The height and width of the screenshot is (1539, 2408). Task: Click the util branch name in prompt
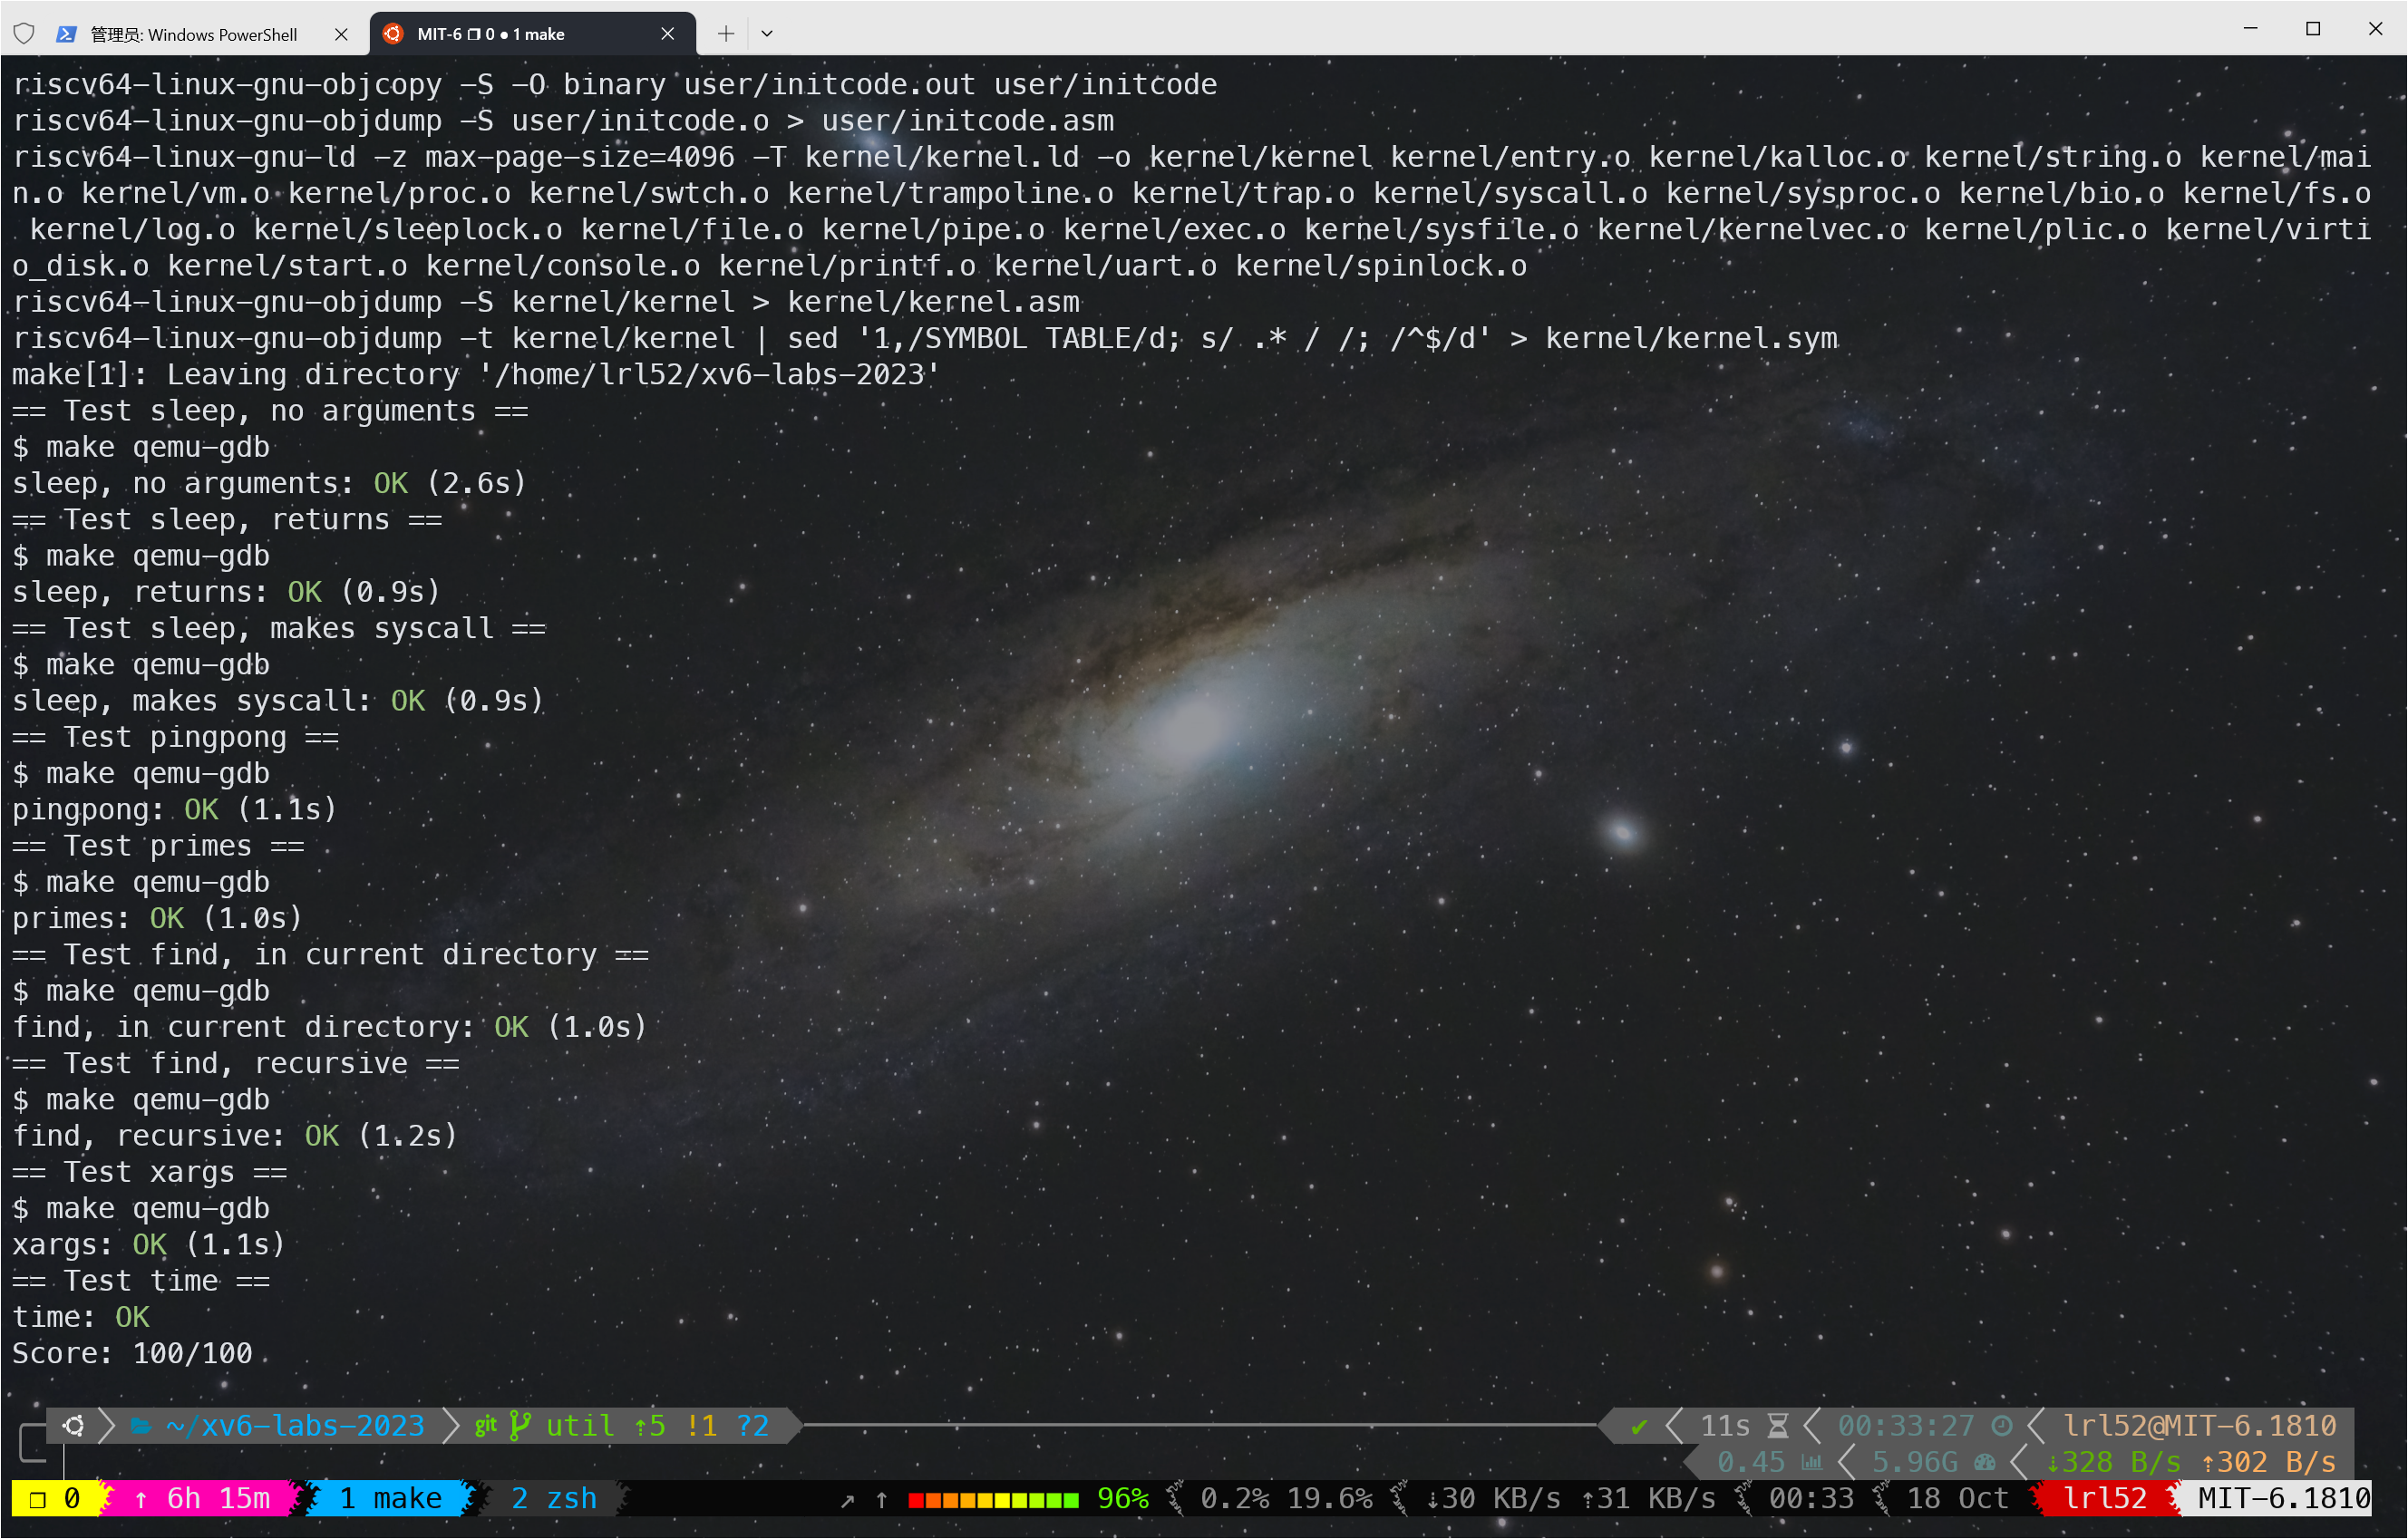coord(580,1426)
